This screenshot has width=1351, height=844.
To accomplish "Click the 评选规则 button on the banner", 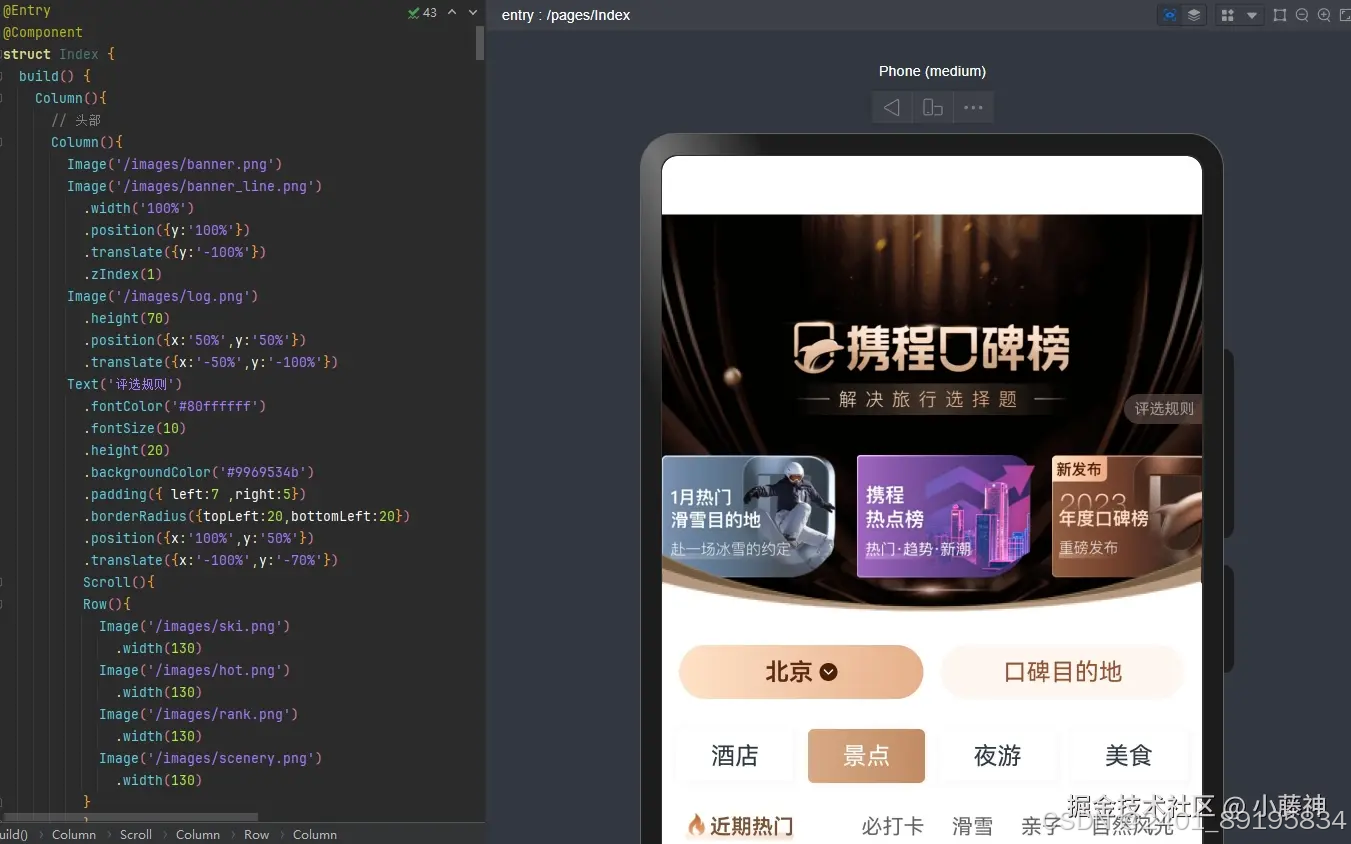I will tap(1163, 408).
